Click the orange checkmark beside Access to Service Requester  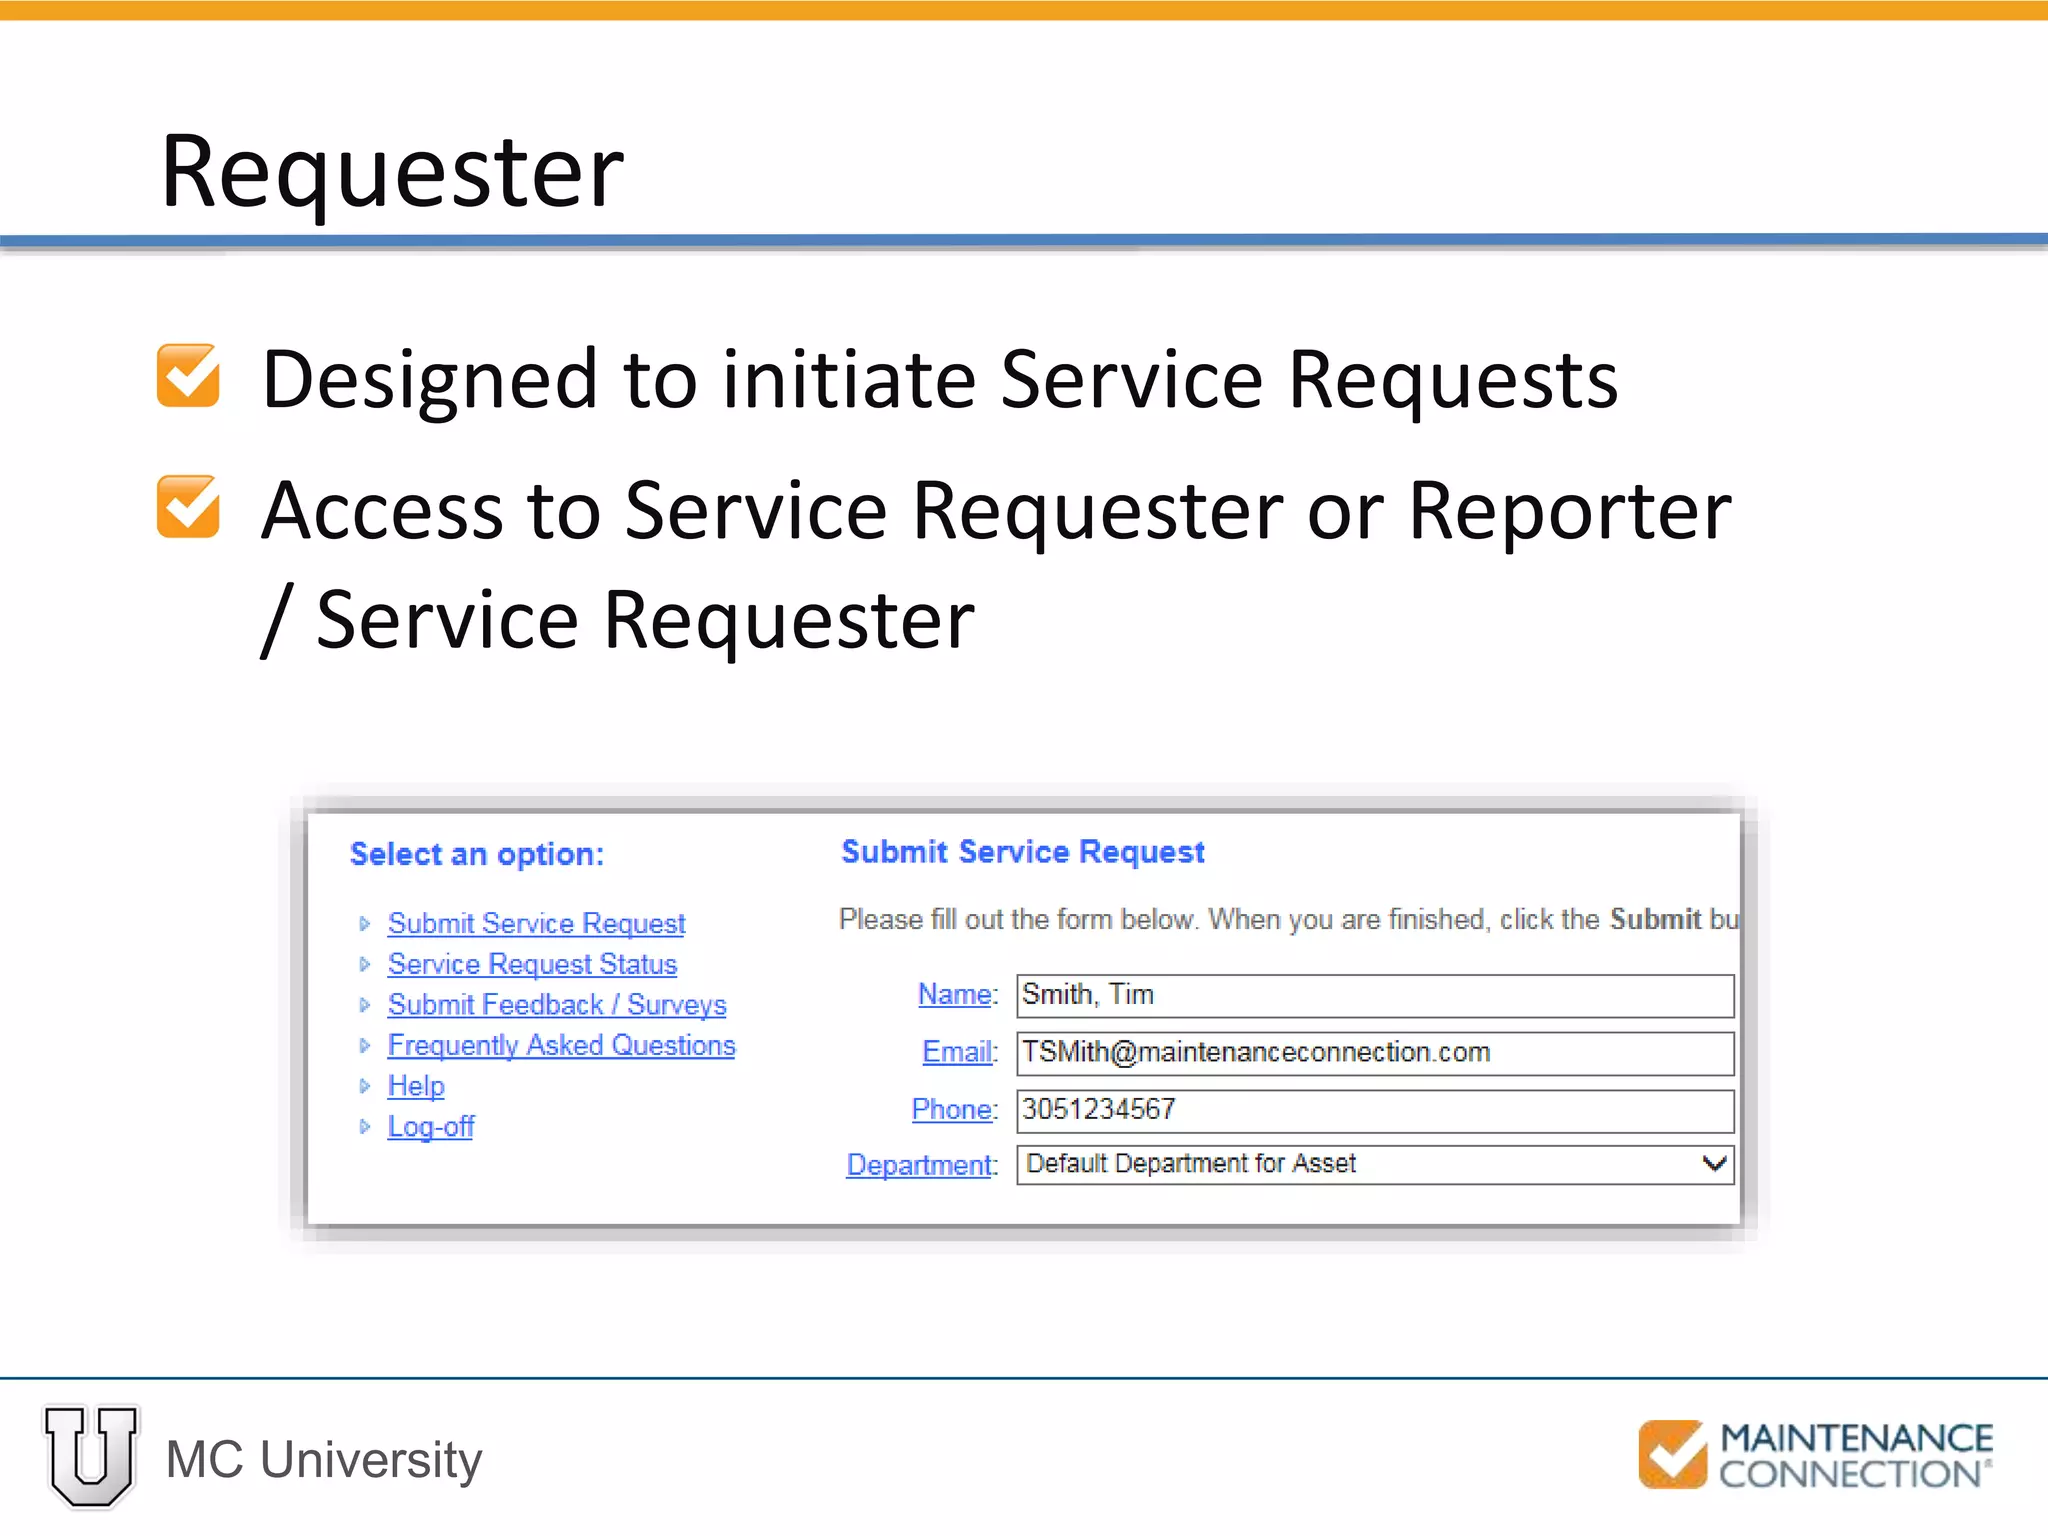pos(188,507)
